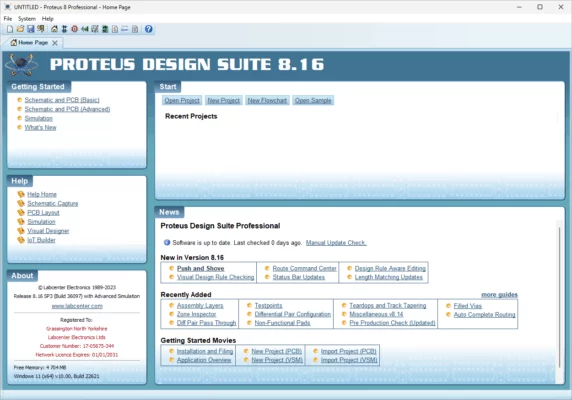Screen dimensions: 572x400
Task: Open the What's New link
Action: click(40, 127)
